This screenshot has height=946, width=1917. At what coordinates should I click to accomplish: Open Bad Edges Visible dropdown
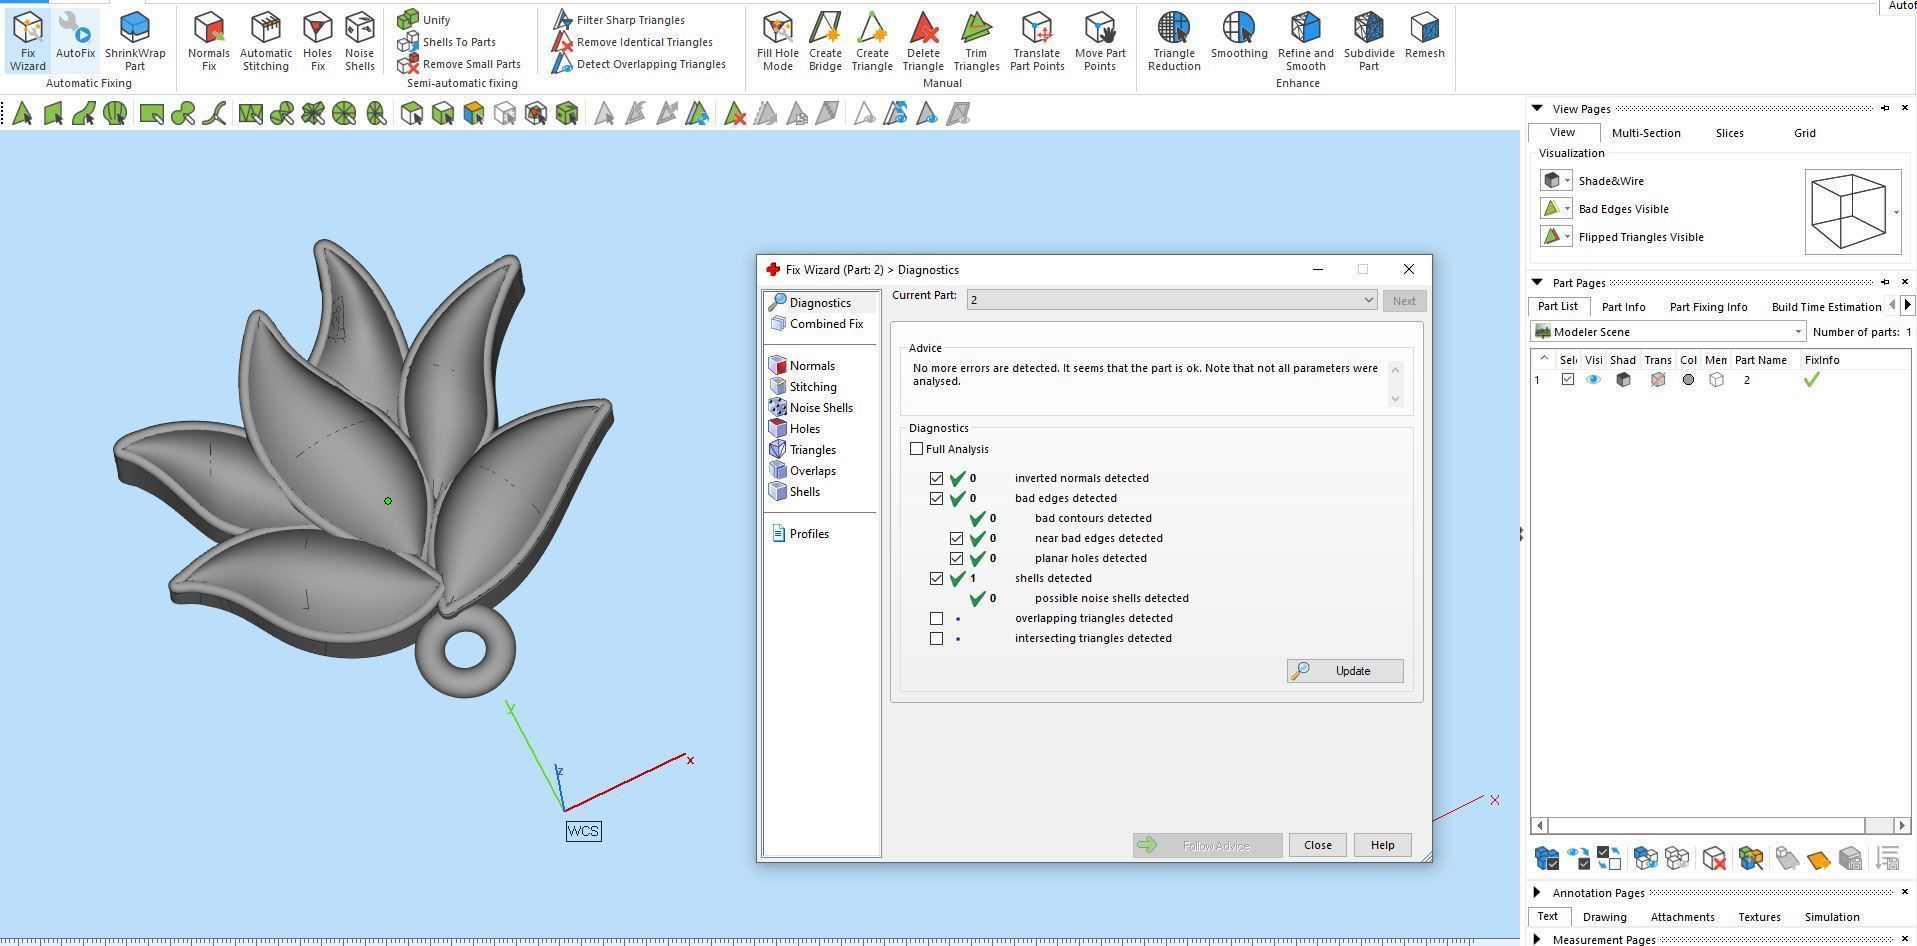click(1567, 209)
